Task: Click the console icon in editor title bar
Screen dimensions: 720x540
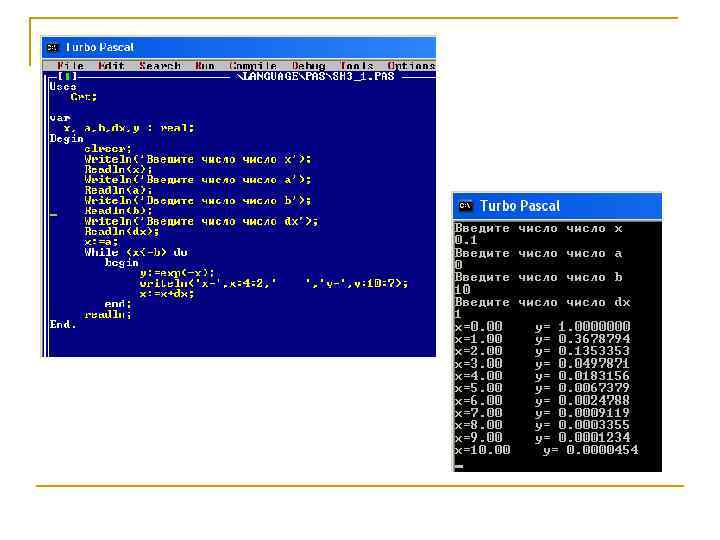Action: click(x=53, y=47)
